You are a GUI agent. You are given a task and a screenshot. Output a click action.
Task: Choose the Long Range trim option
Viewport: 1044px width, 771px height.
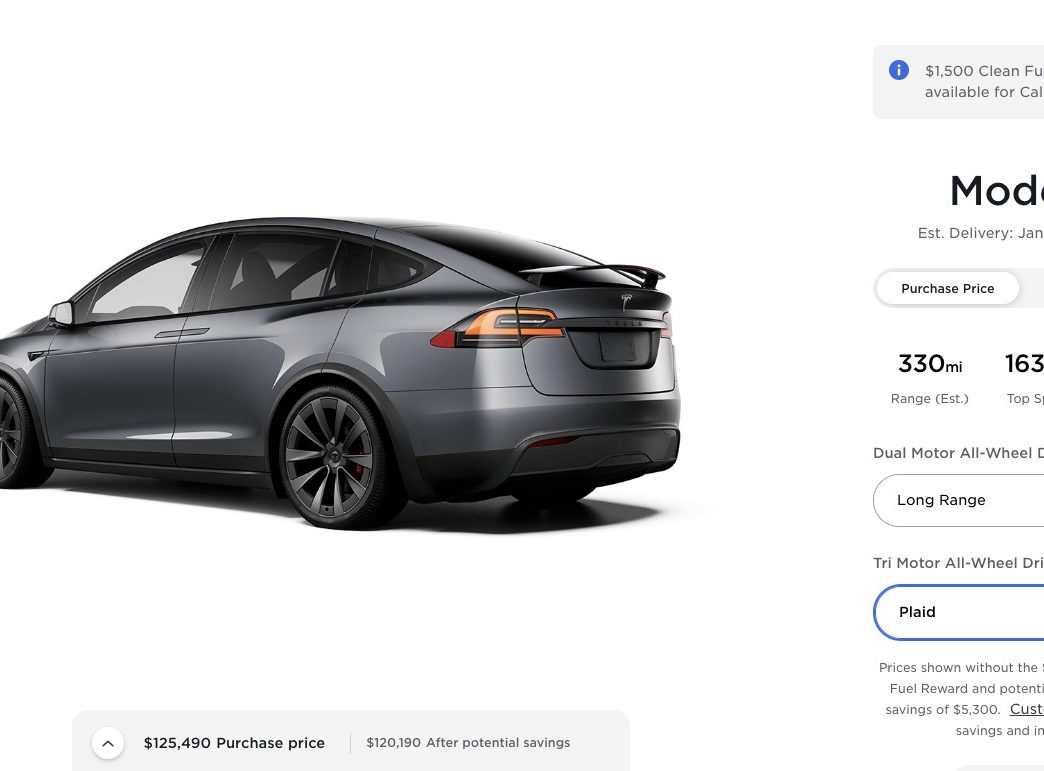959,500
